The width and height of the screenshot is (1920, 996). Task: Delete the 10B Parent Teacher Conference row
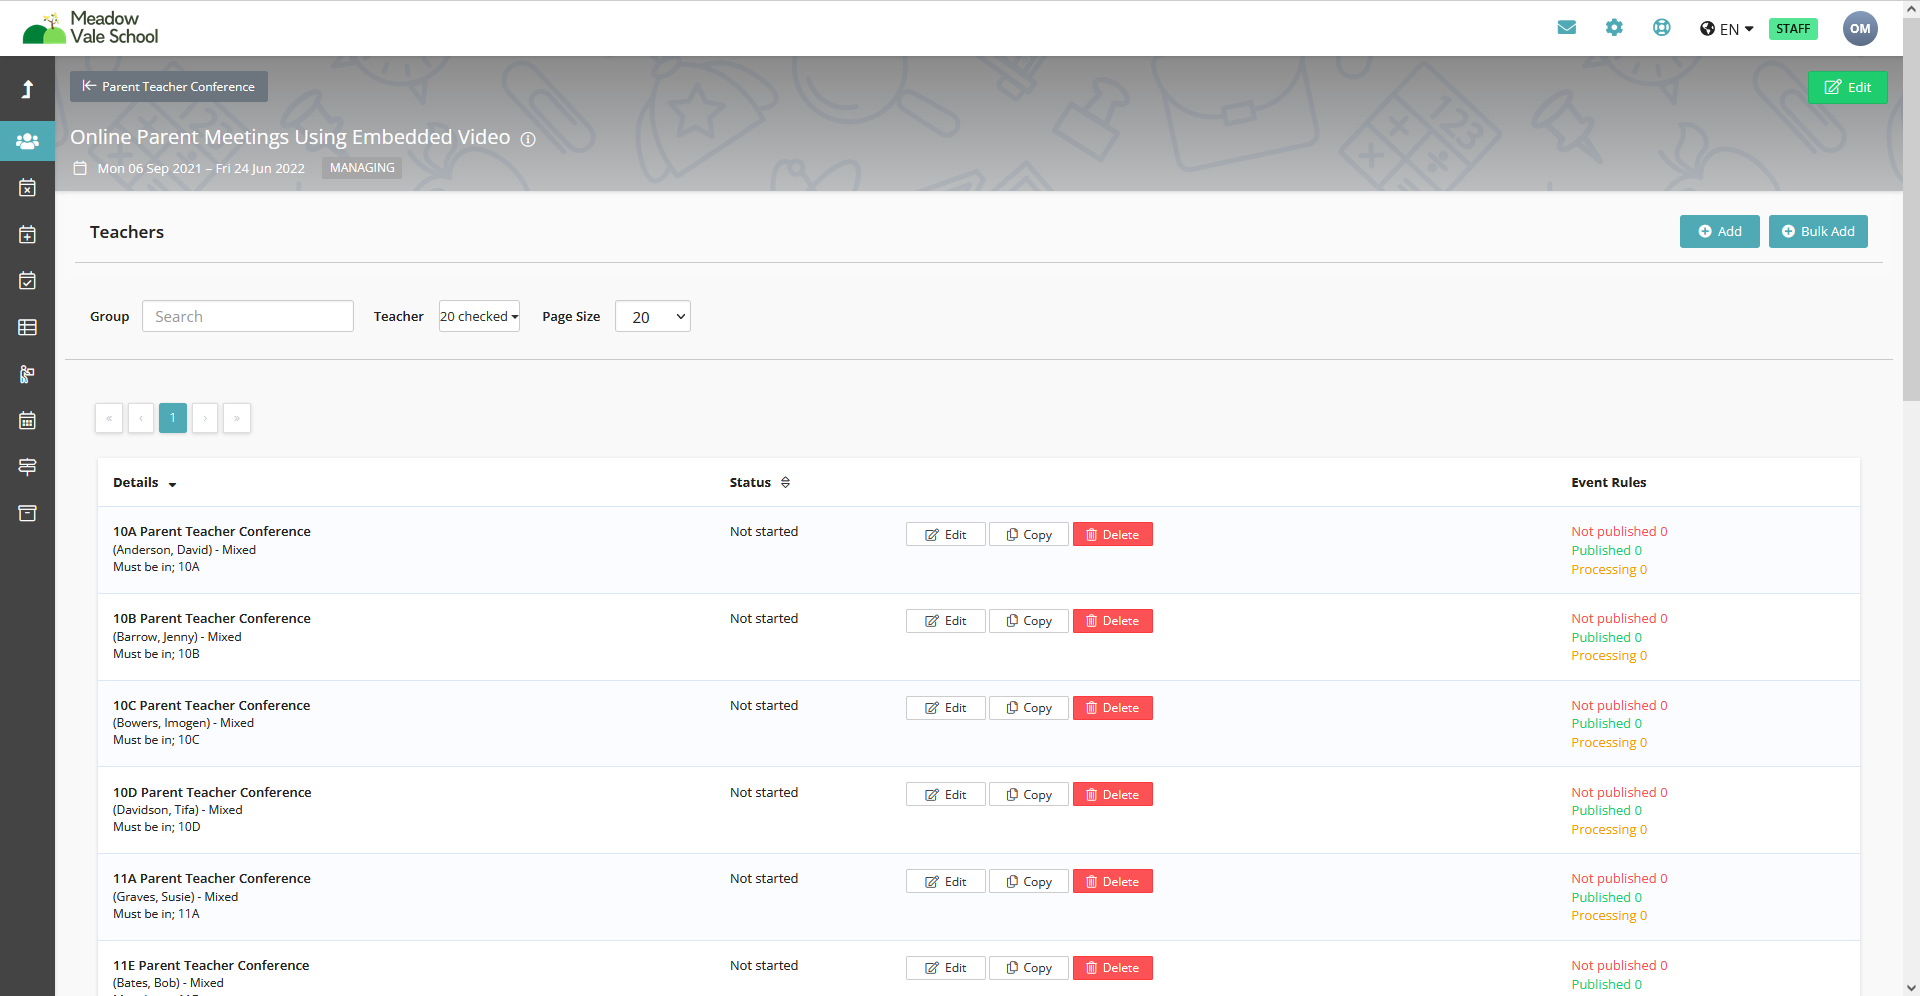(x=1112, y=621)
